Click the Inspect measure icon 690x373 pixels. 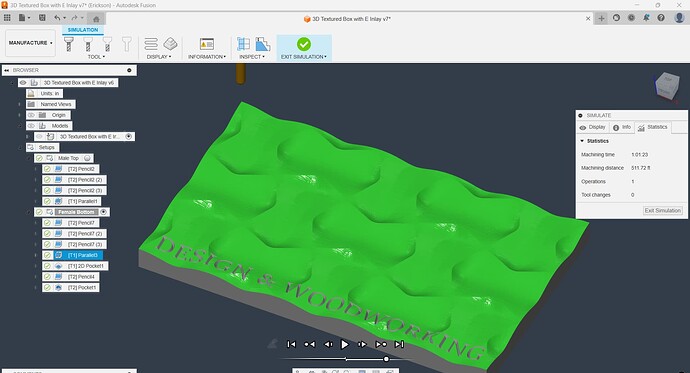coord(243,44)
